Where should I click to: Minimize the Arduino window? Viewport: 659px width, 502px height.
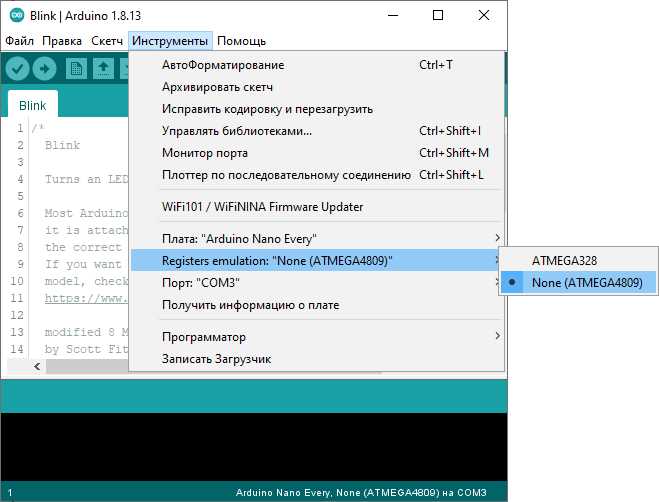click(x=393, y=16)
